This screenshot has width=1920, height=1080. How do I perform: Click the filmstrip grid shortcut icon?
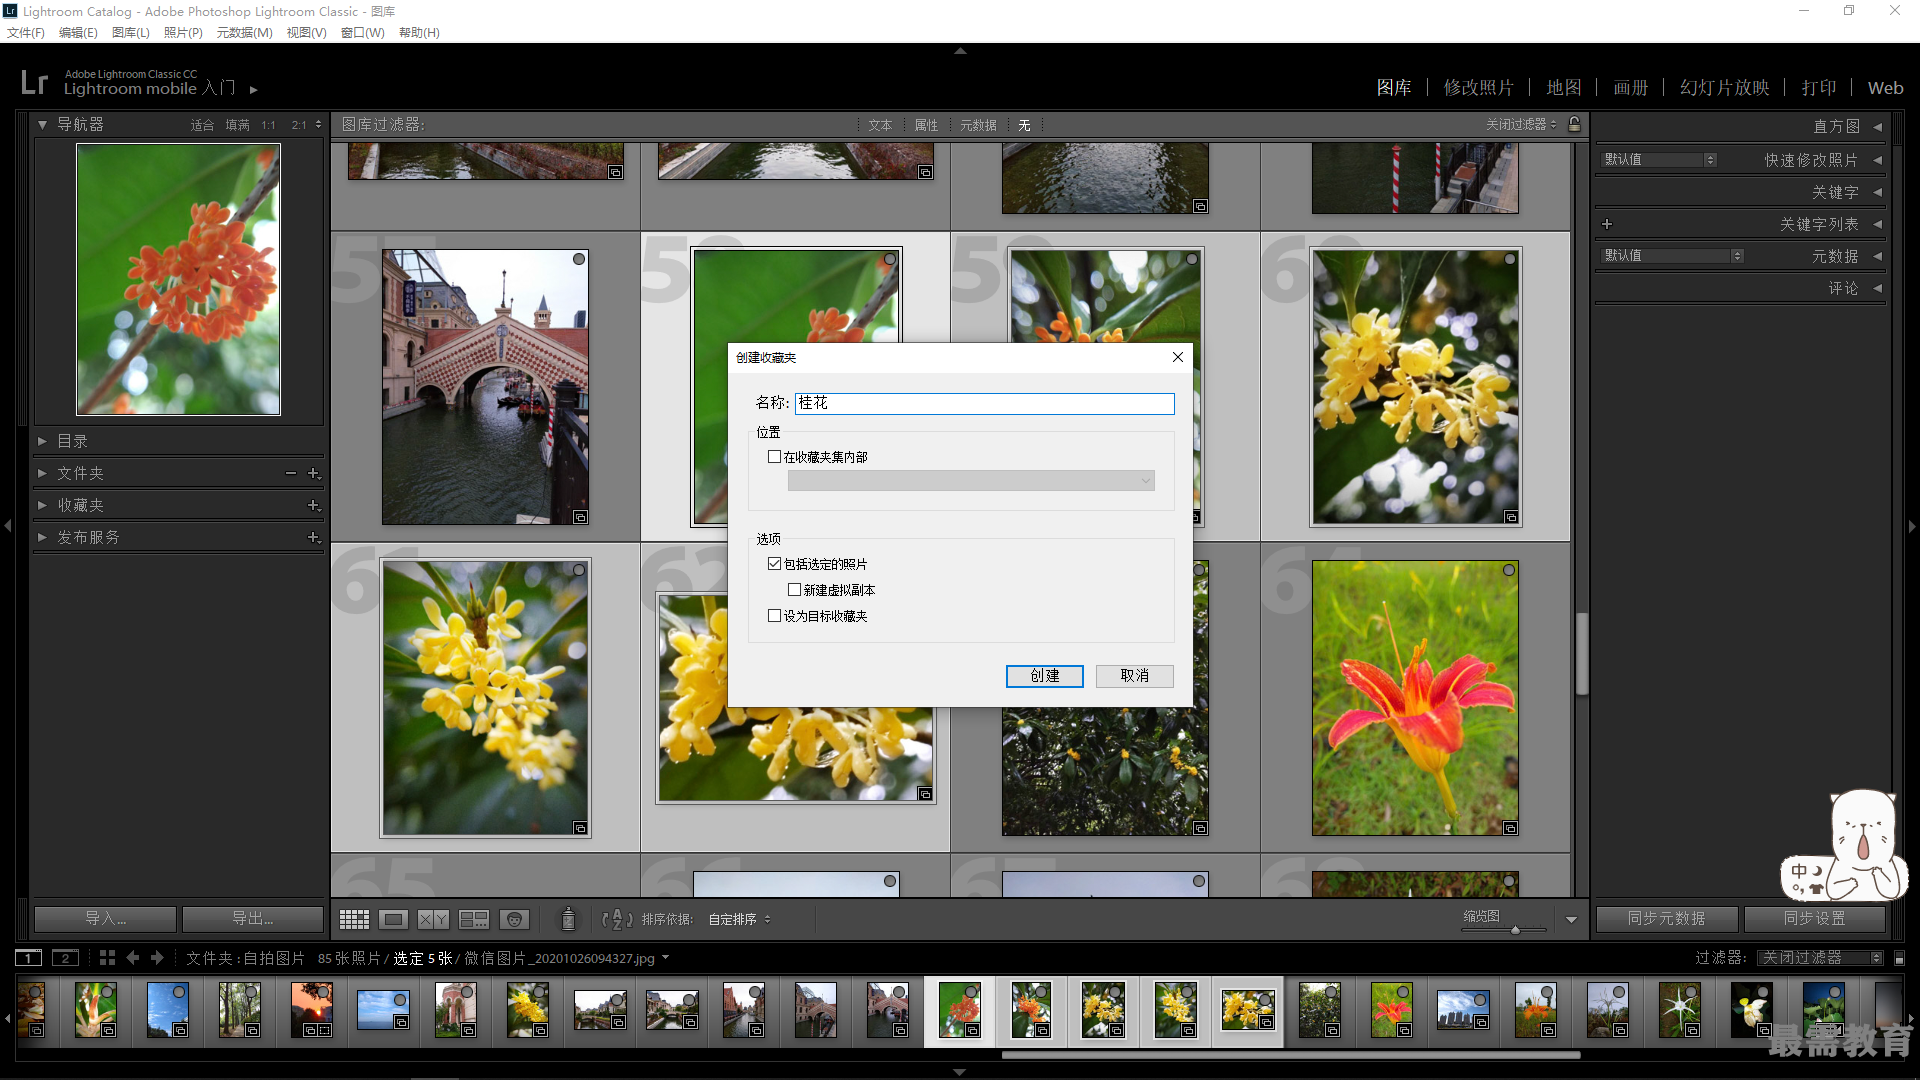[x=107, y=958]
